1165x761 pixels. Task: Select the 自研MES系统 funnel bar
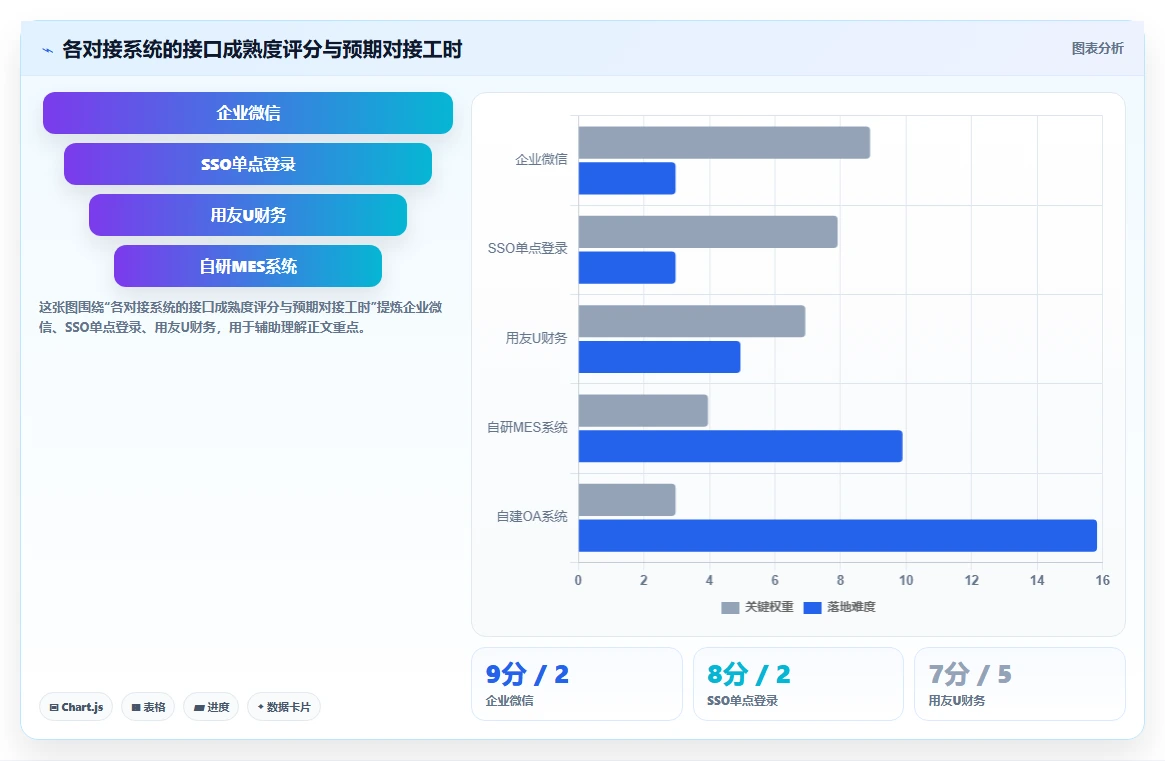(248, 266)
